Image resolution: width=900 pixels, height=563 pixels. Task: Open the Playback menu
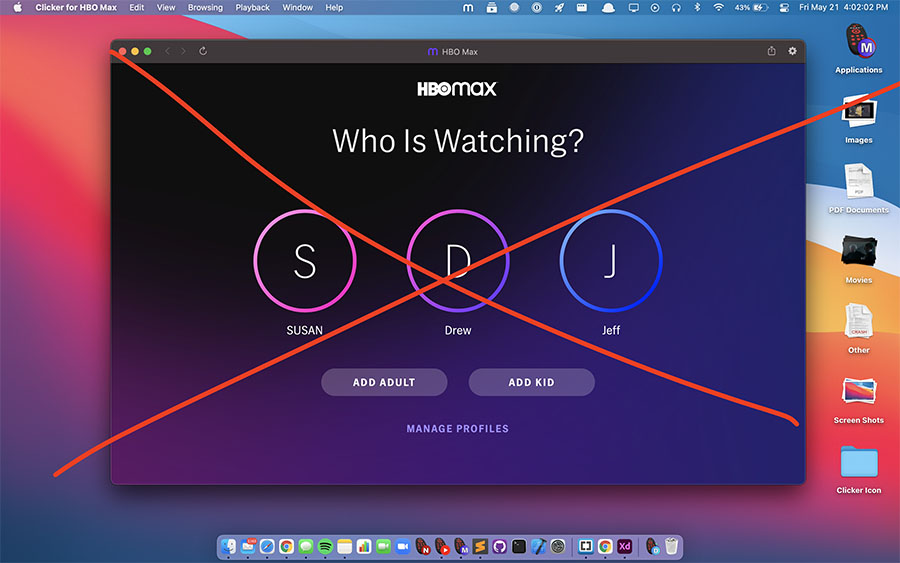253,7
